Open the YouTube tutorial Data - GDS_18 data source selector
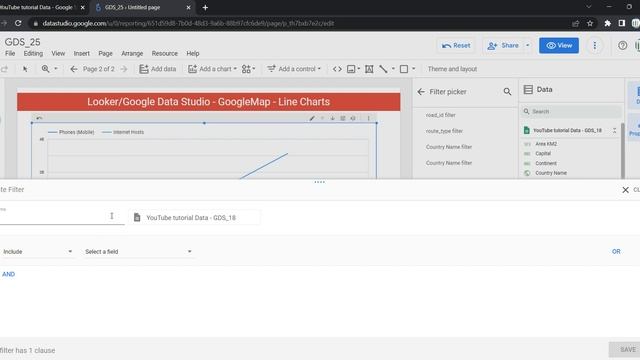 tap(195, 218)
